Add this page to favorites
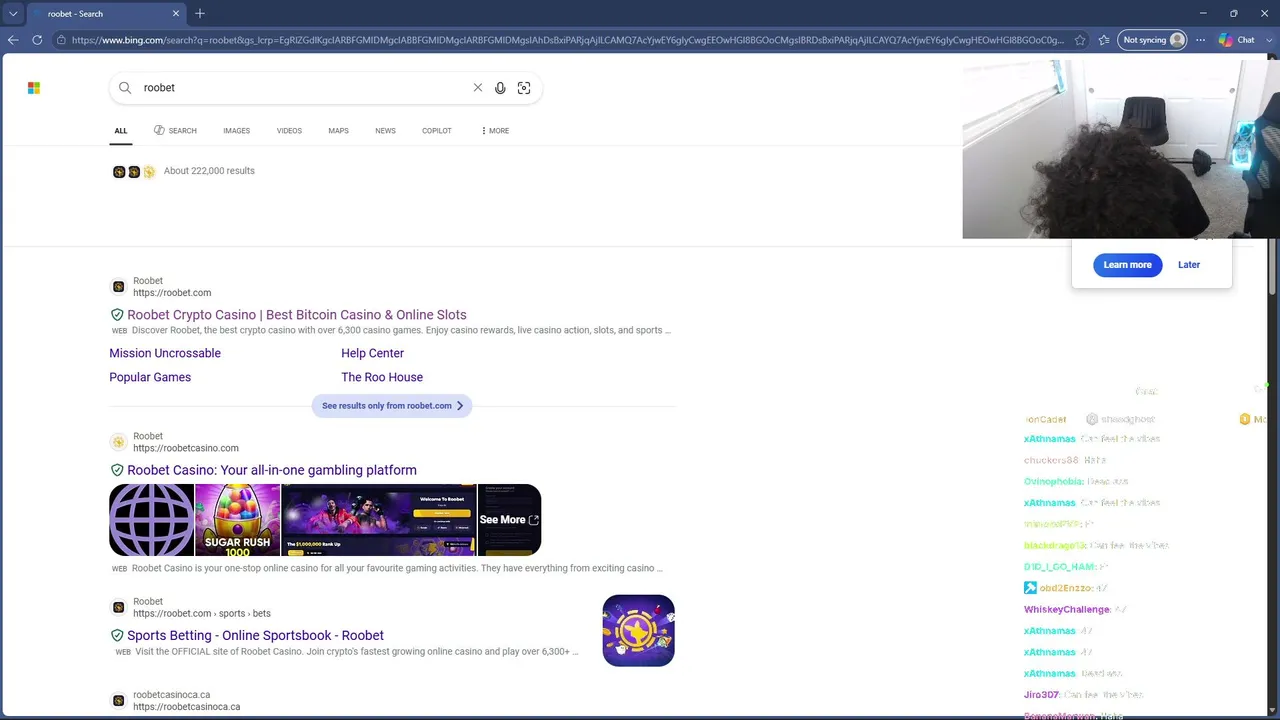 pos(1080,40)
